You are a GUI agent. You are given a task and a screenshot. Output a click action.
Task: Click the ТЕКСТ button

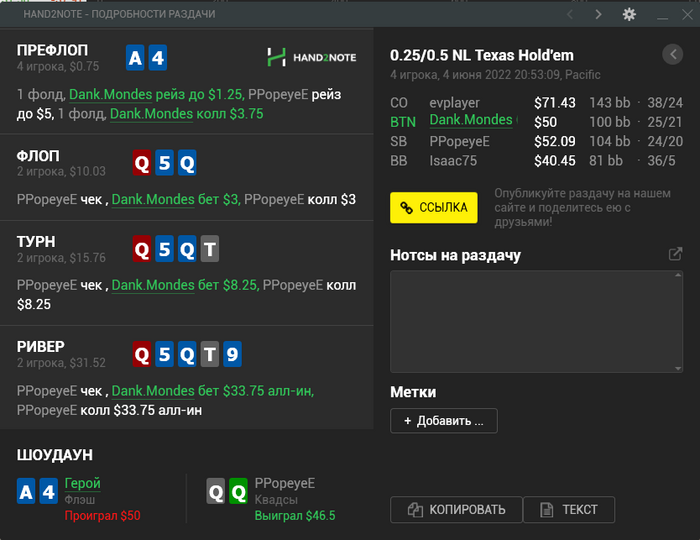569,509
